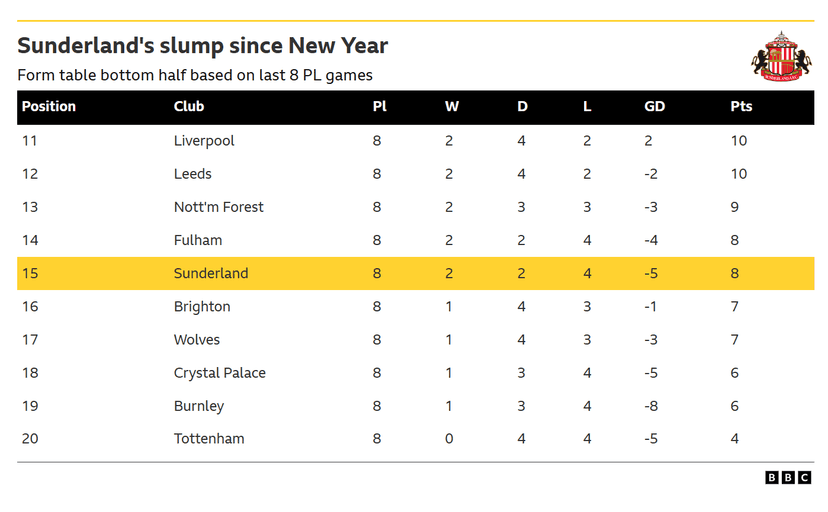This screenshot has height=512, width=828.
Task: Click the Pts column header
Action: click(741, 106)
